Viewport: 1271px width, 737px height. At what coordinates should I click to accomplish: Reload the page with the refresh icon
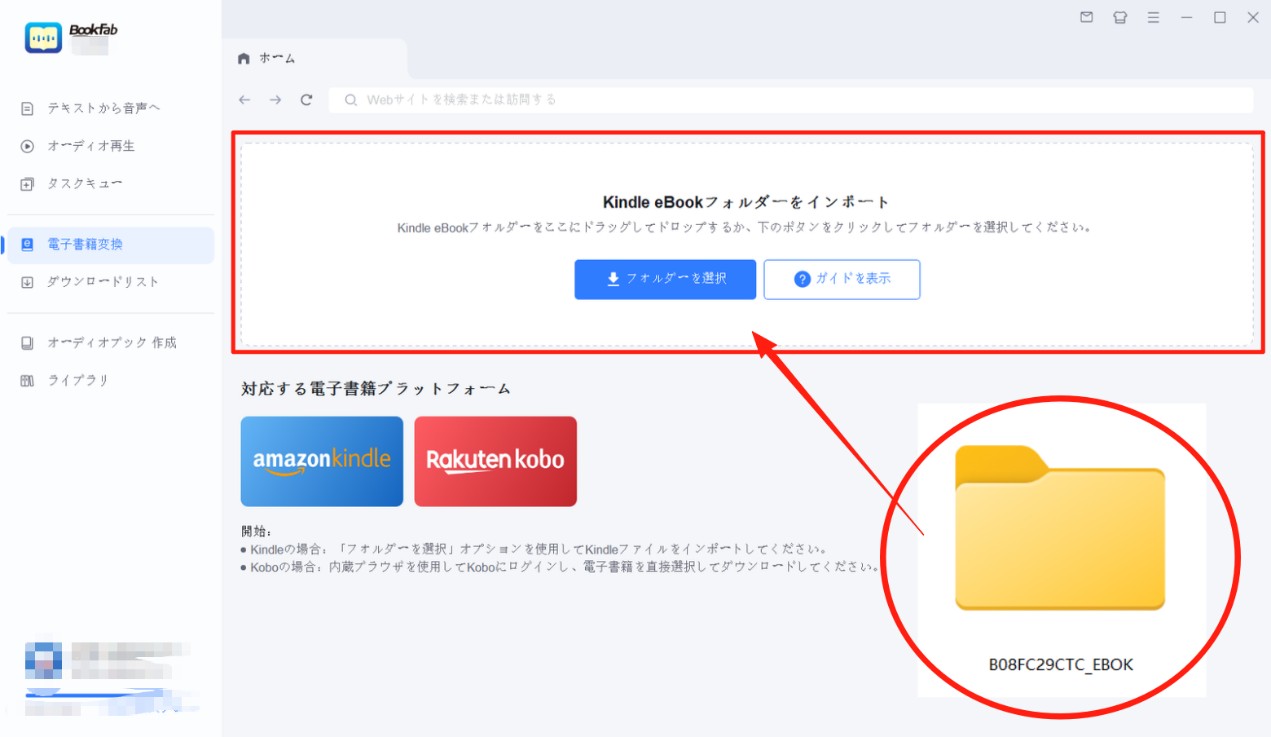307,100
